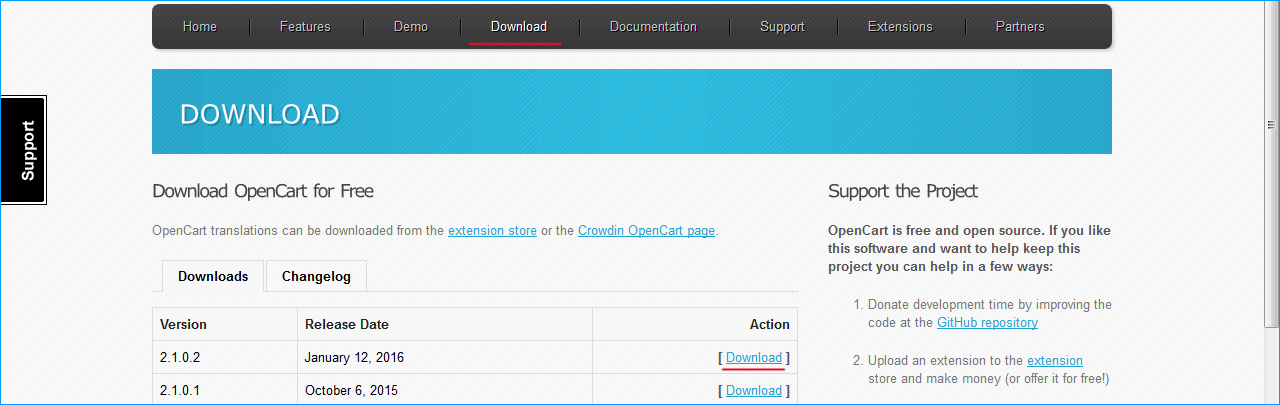Download OpenCart version 2.1.0.2
The height and width of the screenshot is (405, 1280).
coord(754,358)
